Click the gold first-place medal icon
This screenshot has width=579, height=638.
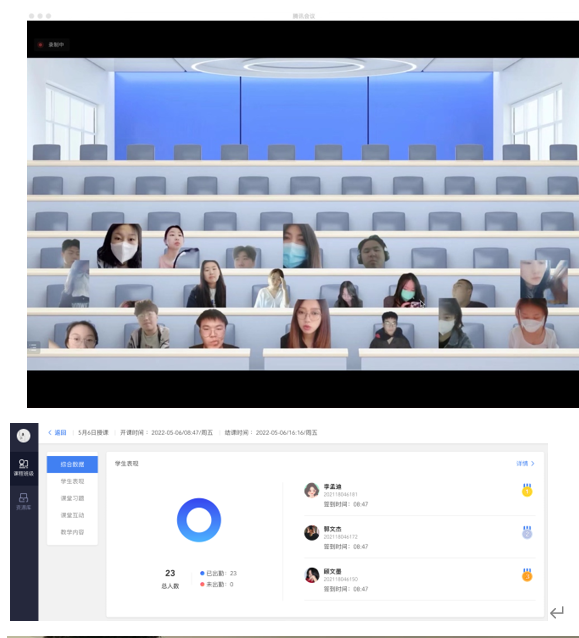click(527, 490)
